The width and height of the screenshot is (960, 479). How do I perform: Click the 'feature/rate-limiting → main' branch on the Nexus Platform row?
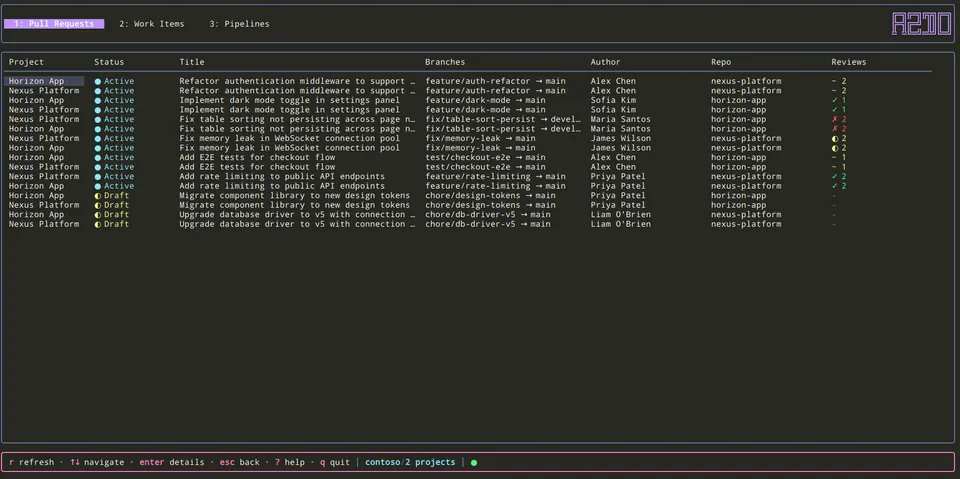496,176
